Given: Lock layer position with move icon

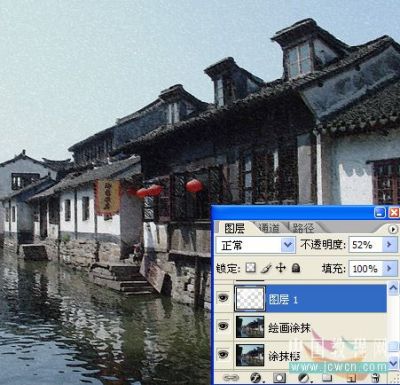Looking at the screenshot, I should [281, 268].
